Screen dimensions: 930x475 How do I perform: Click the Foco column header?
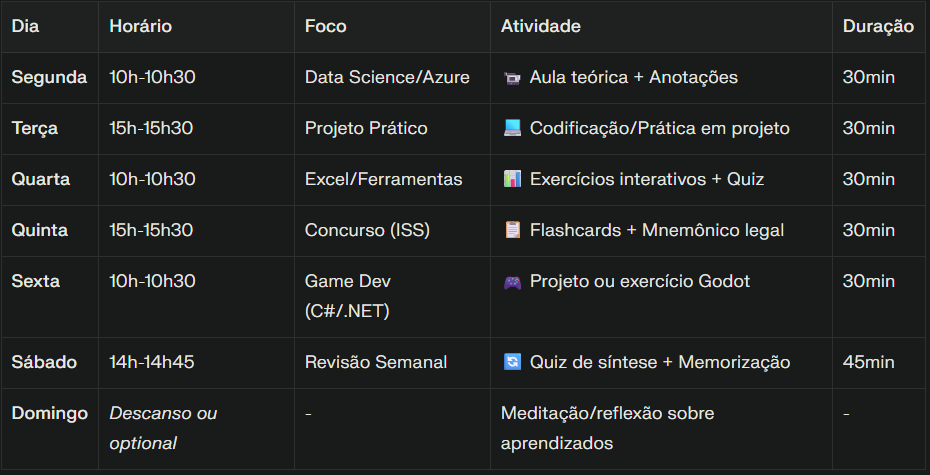coord(326,27)
